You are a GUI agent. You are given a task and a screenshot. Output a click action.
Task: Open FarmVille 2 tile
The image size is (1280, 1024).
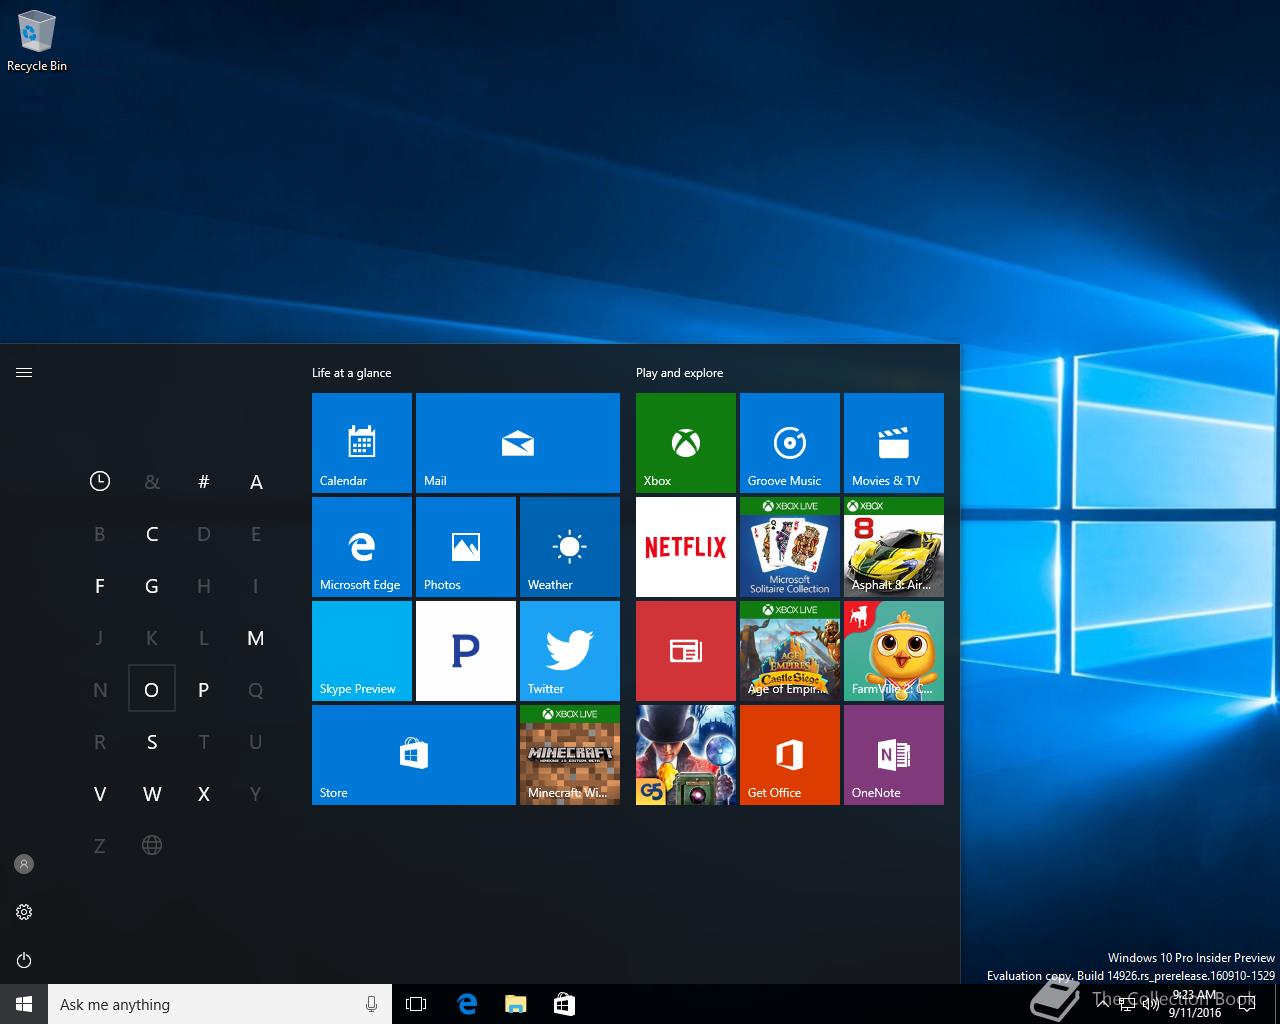click(894, 651)
